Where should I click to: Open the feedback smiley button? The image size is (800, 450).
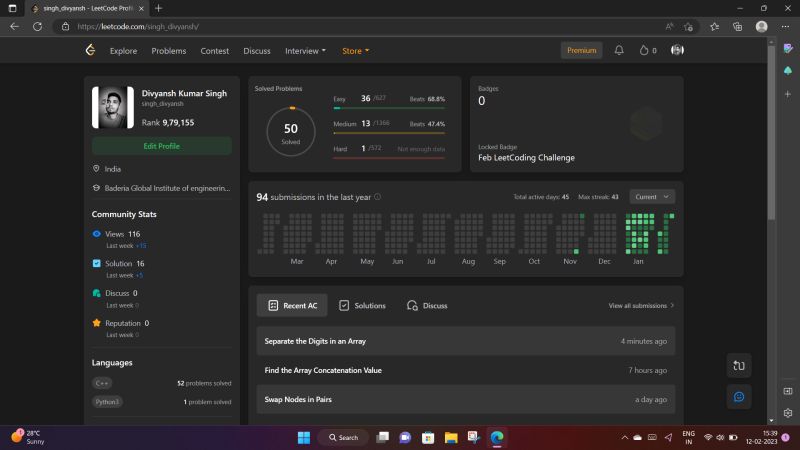pos(739,396)
